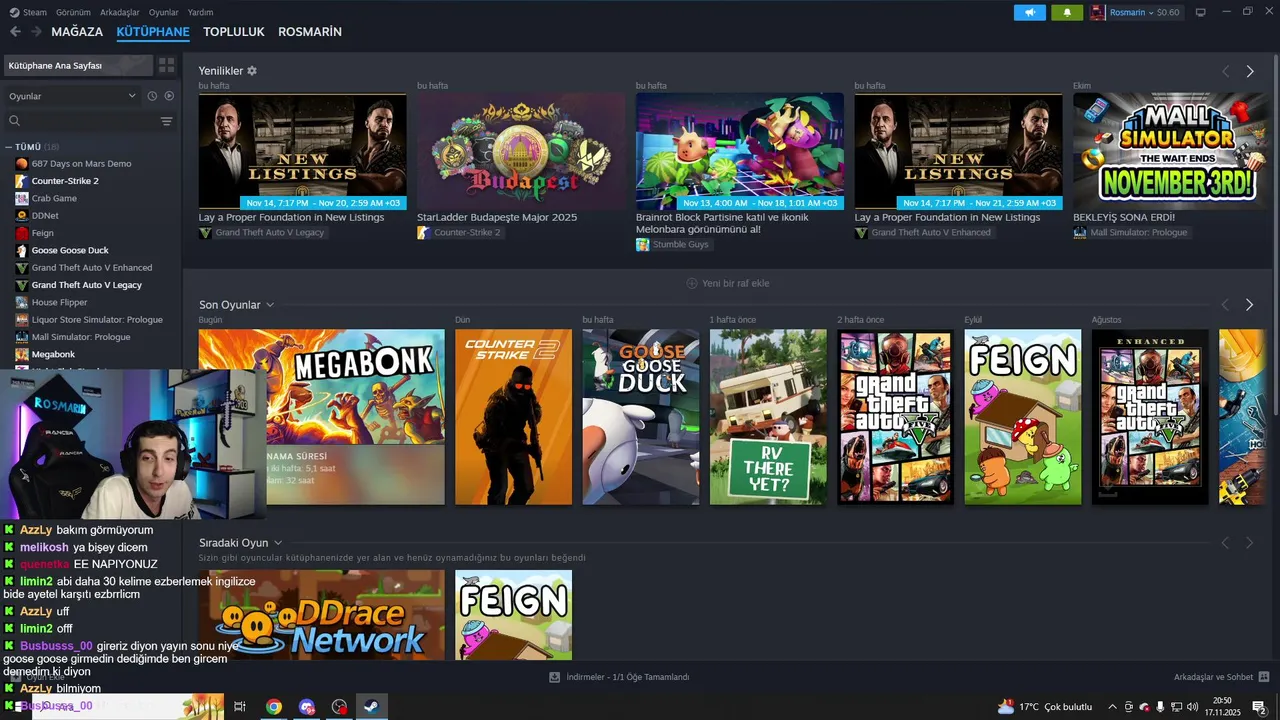The height and width of the screenshot is (720, 1280).
Task: Click the Windows notification center icon
Action: tap(1259, 707)
